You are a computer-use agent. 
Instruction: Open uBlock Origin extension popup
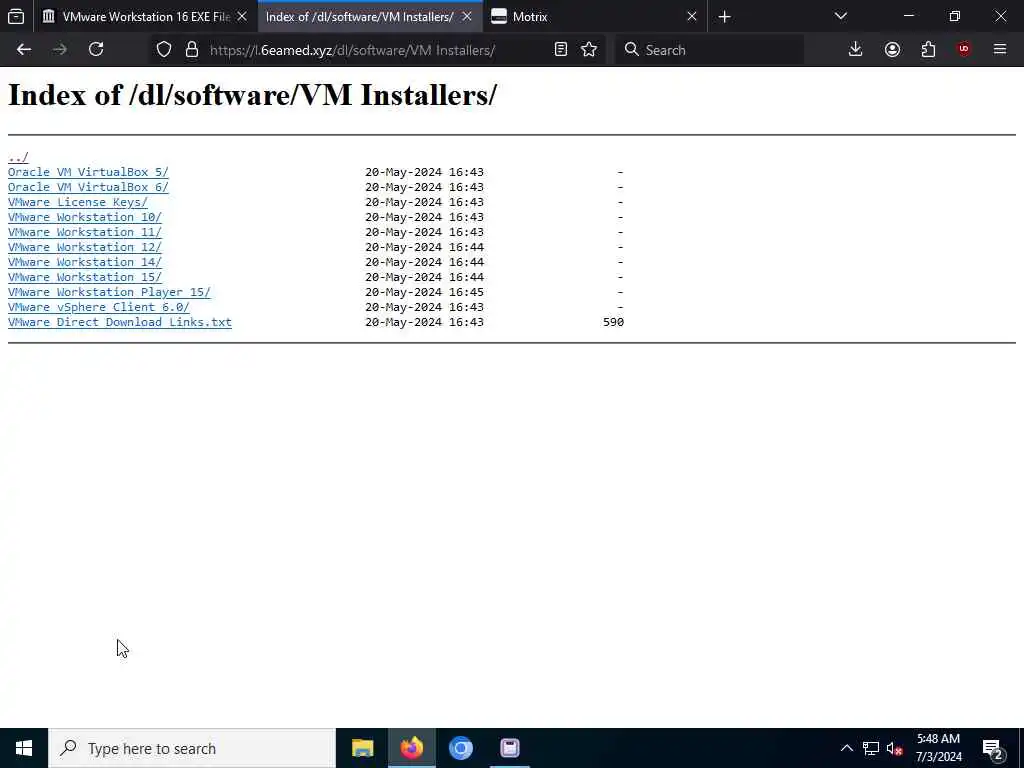tap(964, 50)
